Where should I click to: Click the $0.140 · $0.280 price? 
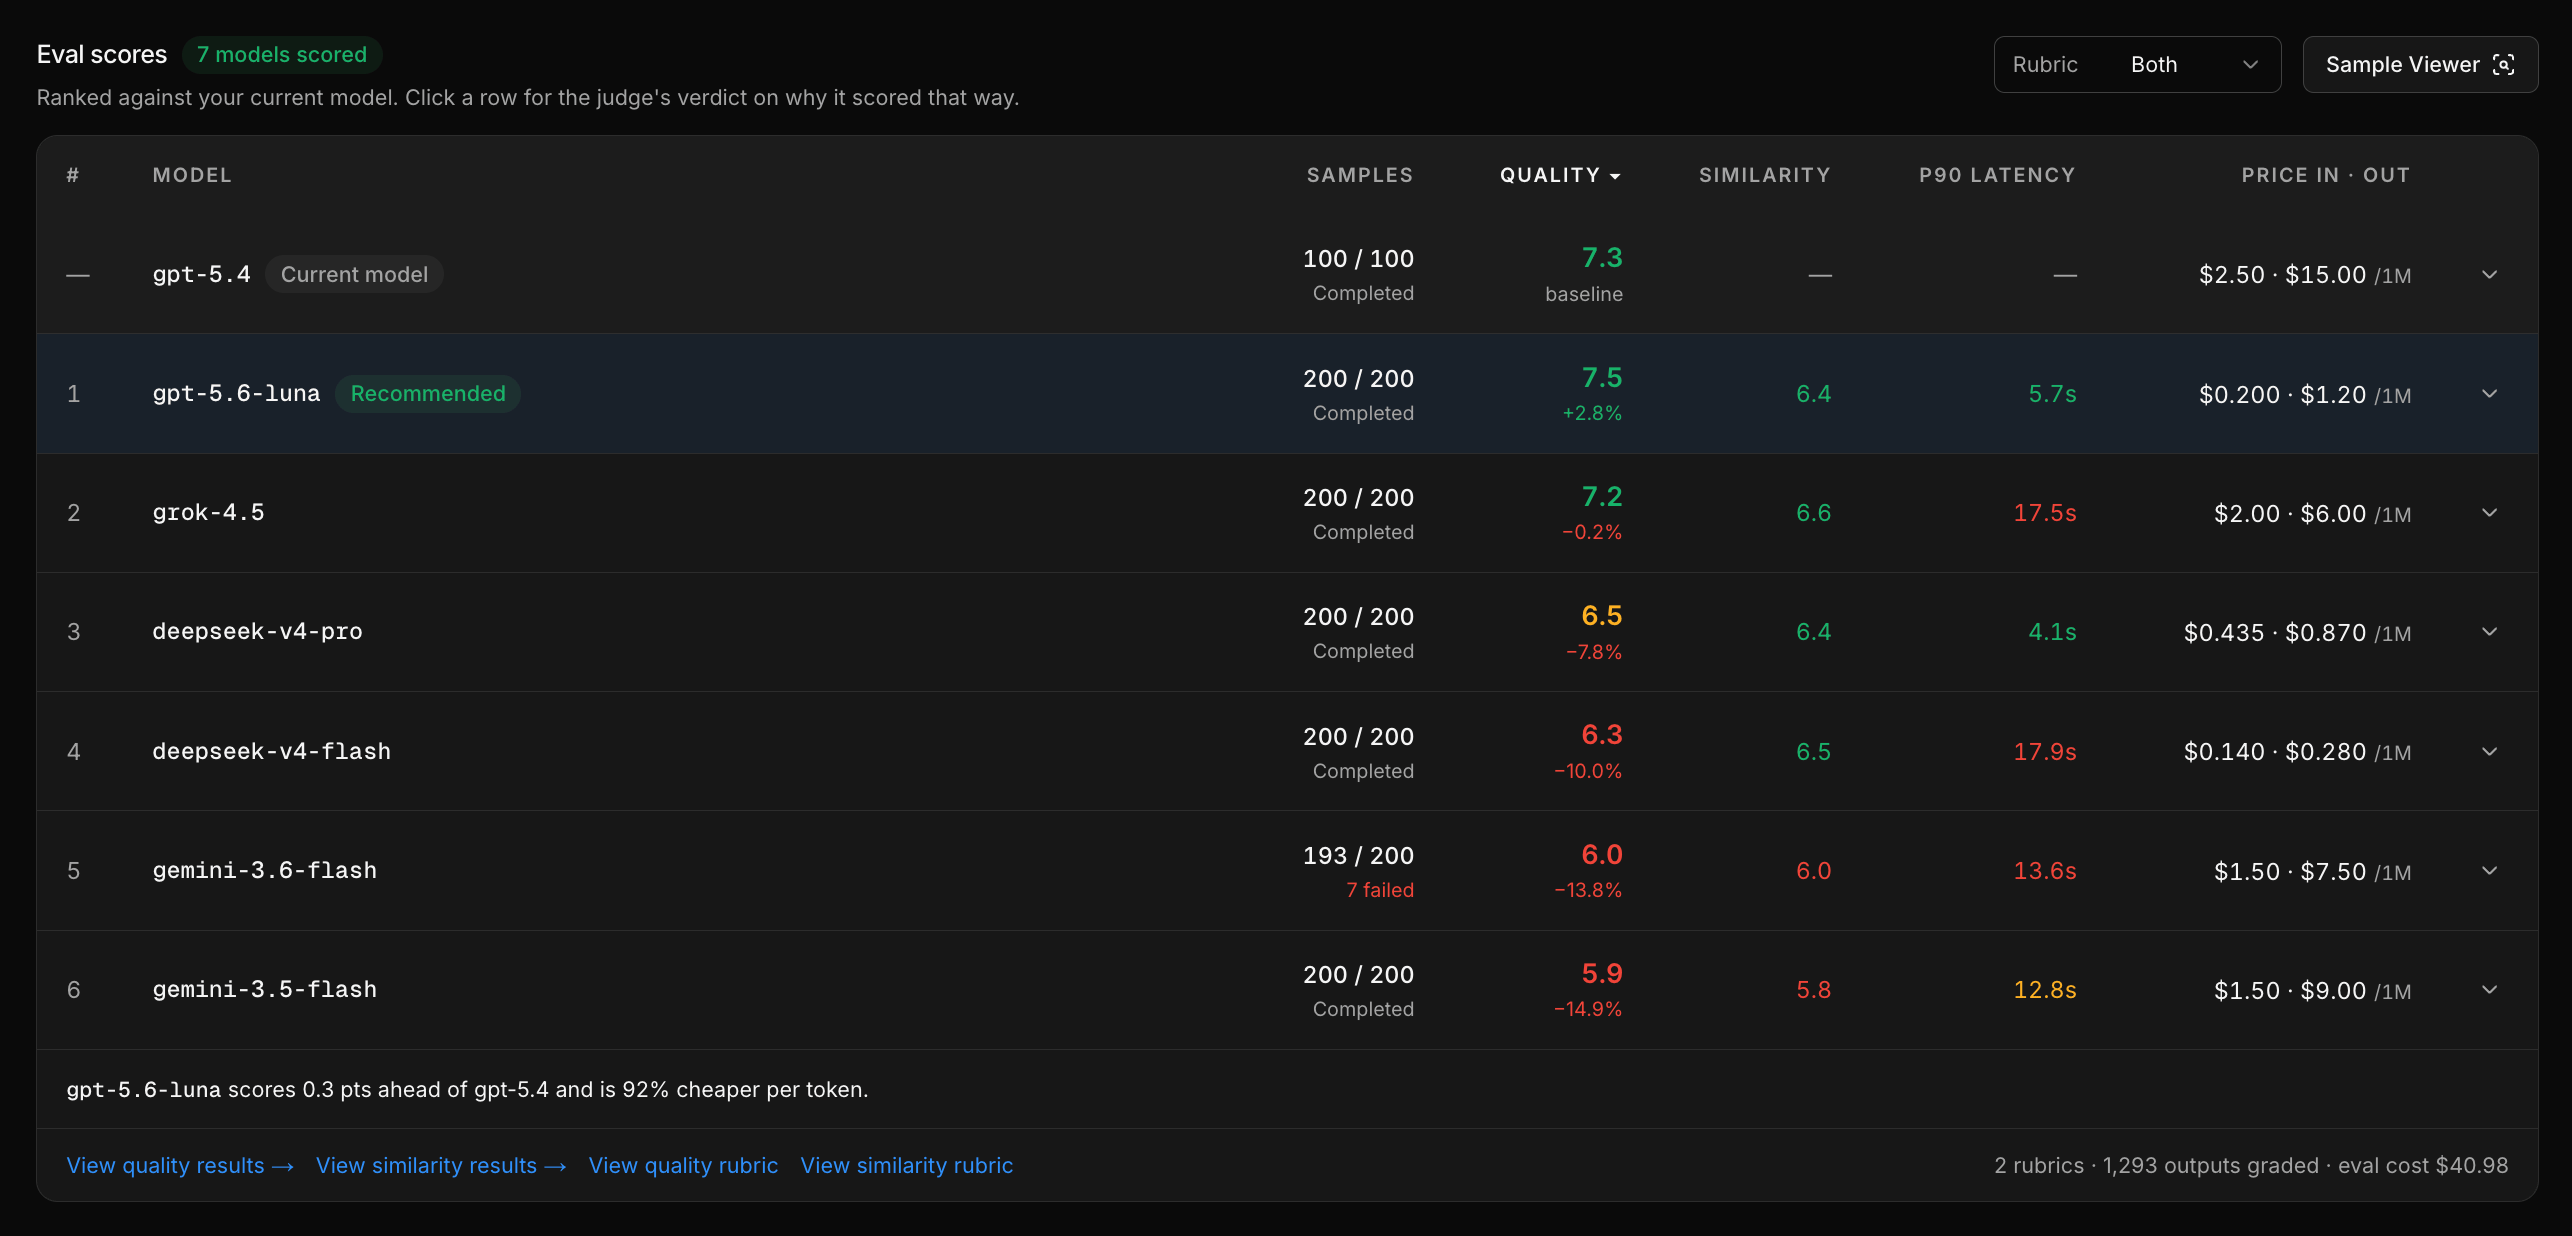2297,752
